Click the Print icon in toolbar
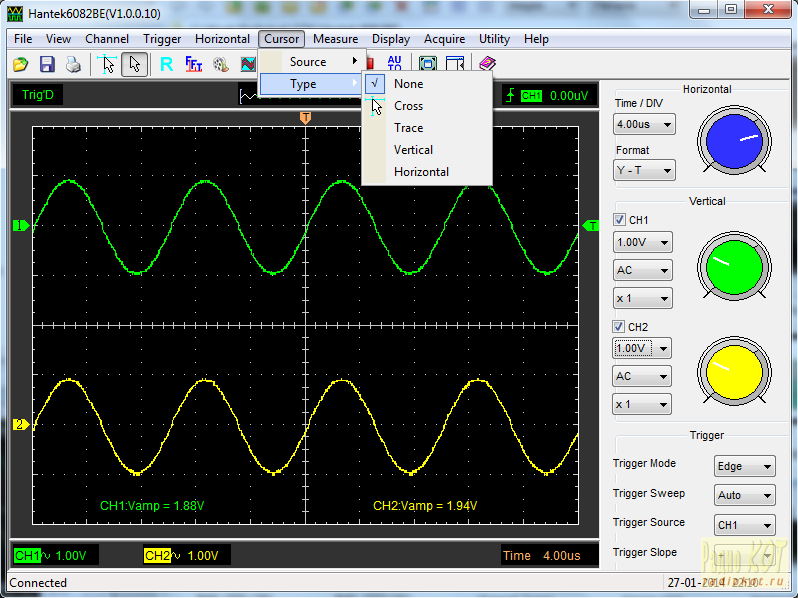The width and height of the screenshot is (798, 598). tap(73, 64)
